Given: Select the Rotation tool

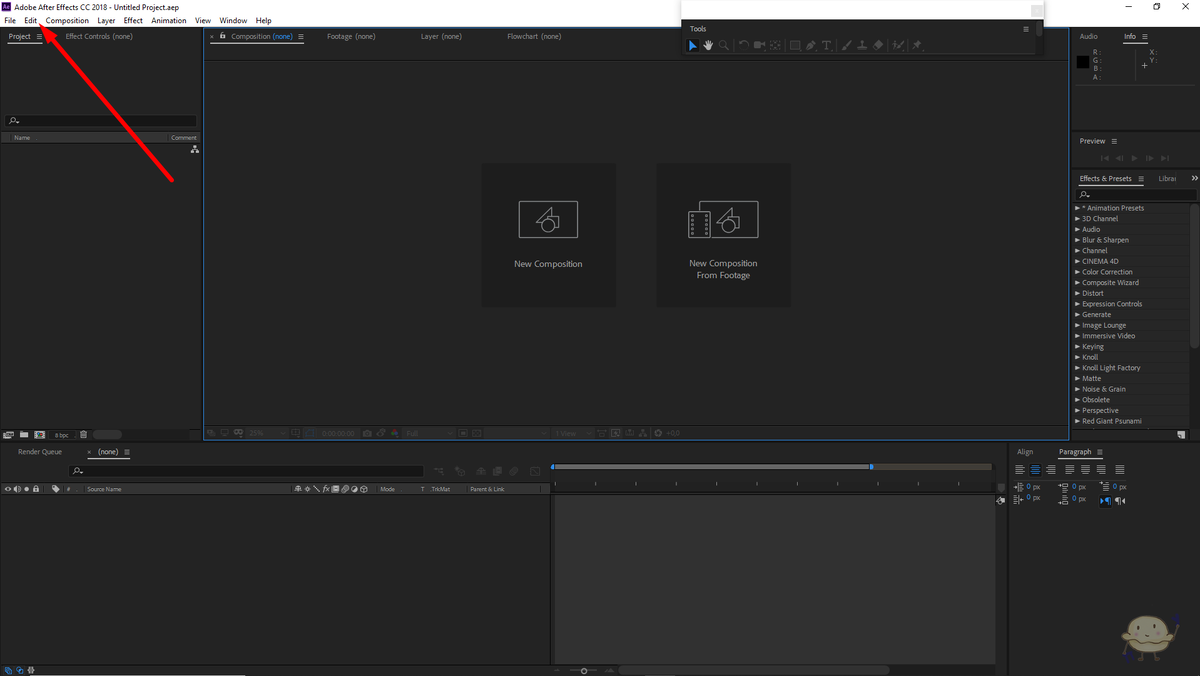Looking at the screenshot, I should [x=743, y=45].
